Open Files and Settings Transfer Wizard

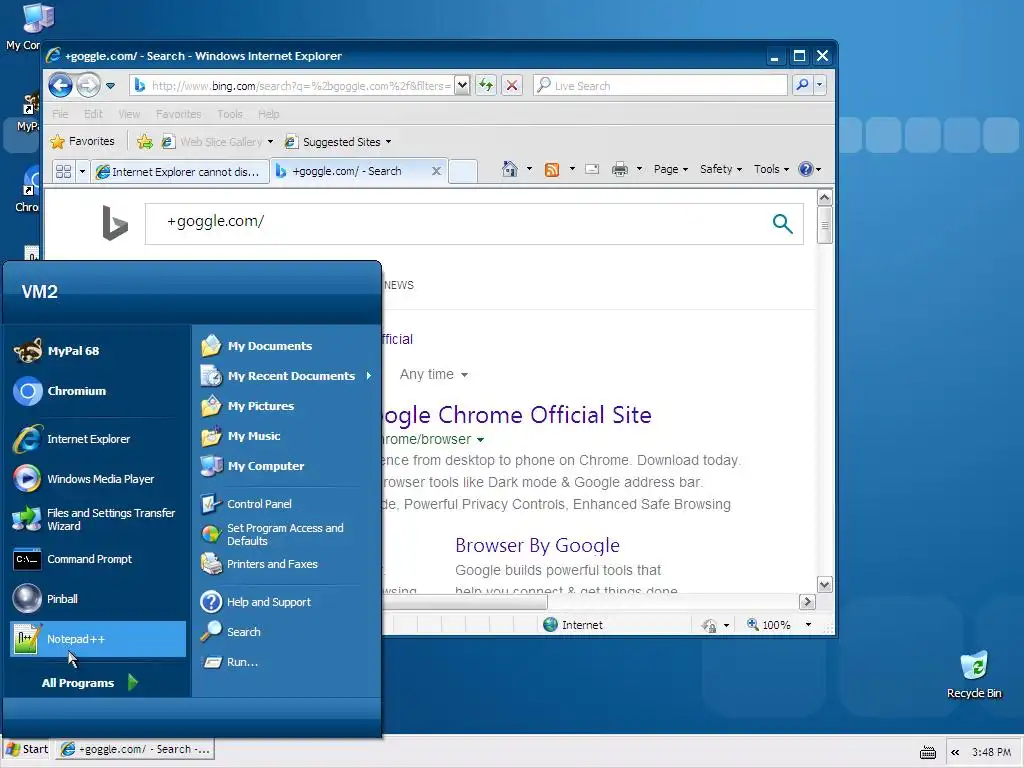click(x=98, y=519)
